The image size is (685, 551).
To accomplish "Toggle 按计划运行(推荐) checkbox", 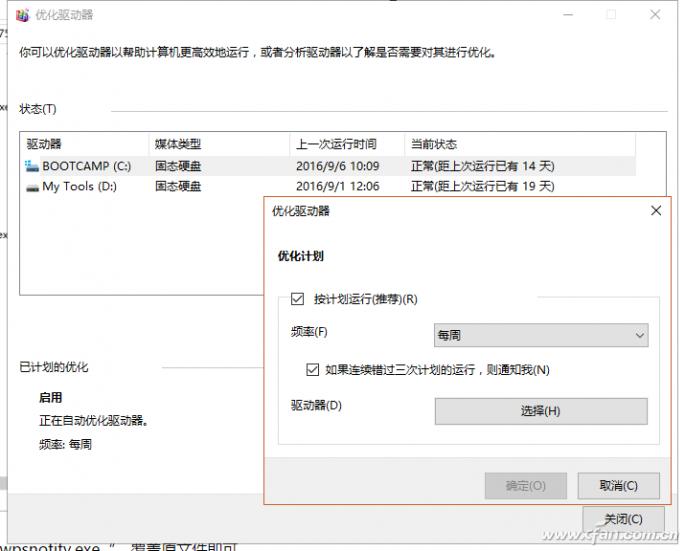I will (298, 299).
